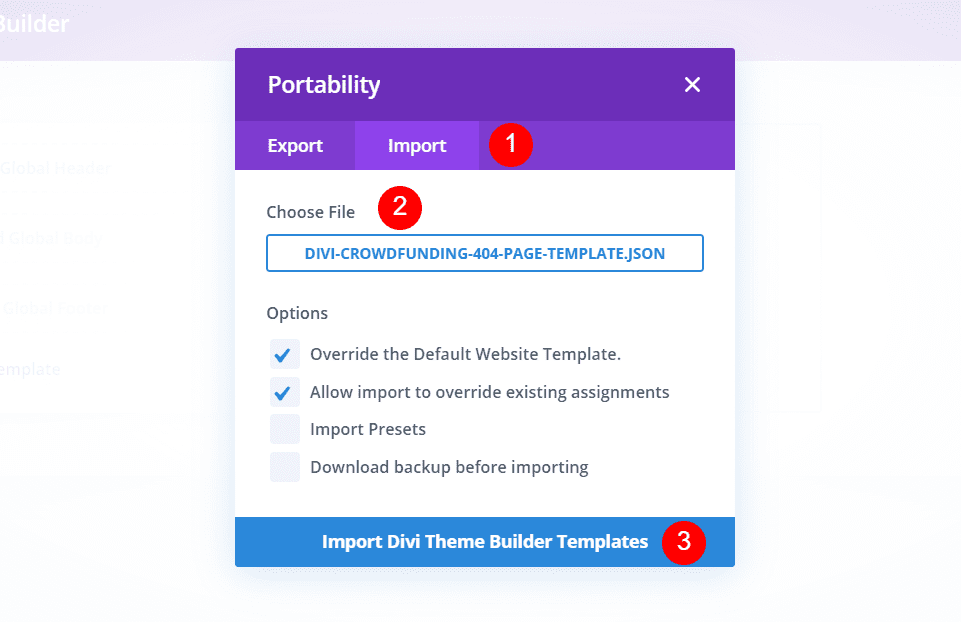Click the red step marker numbered 2

(399, 208)
